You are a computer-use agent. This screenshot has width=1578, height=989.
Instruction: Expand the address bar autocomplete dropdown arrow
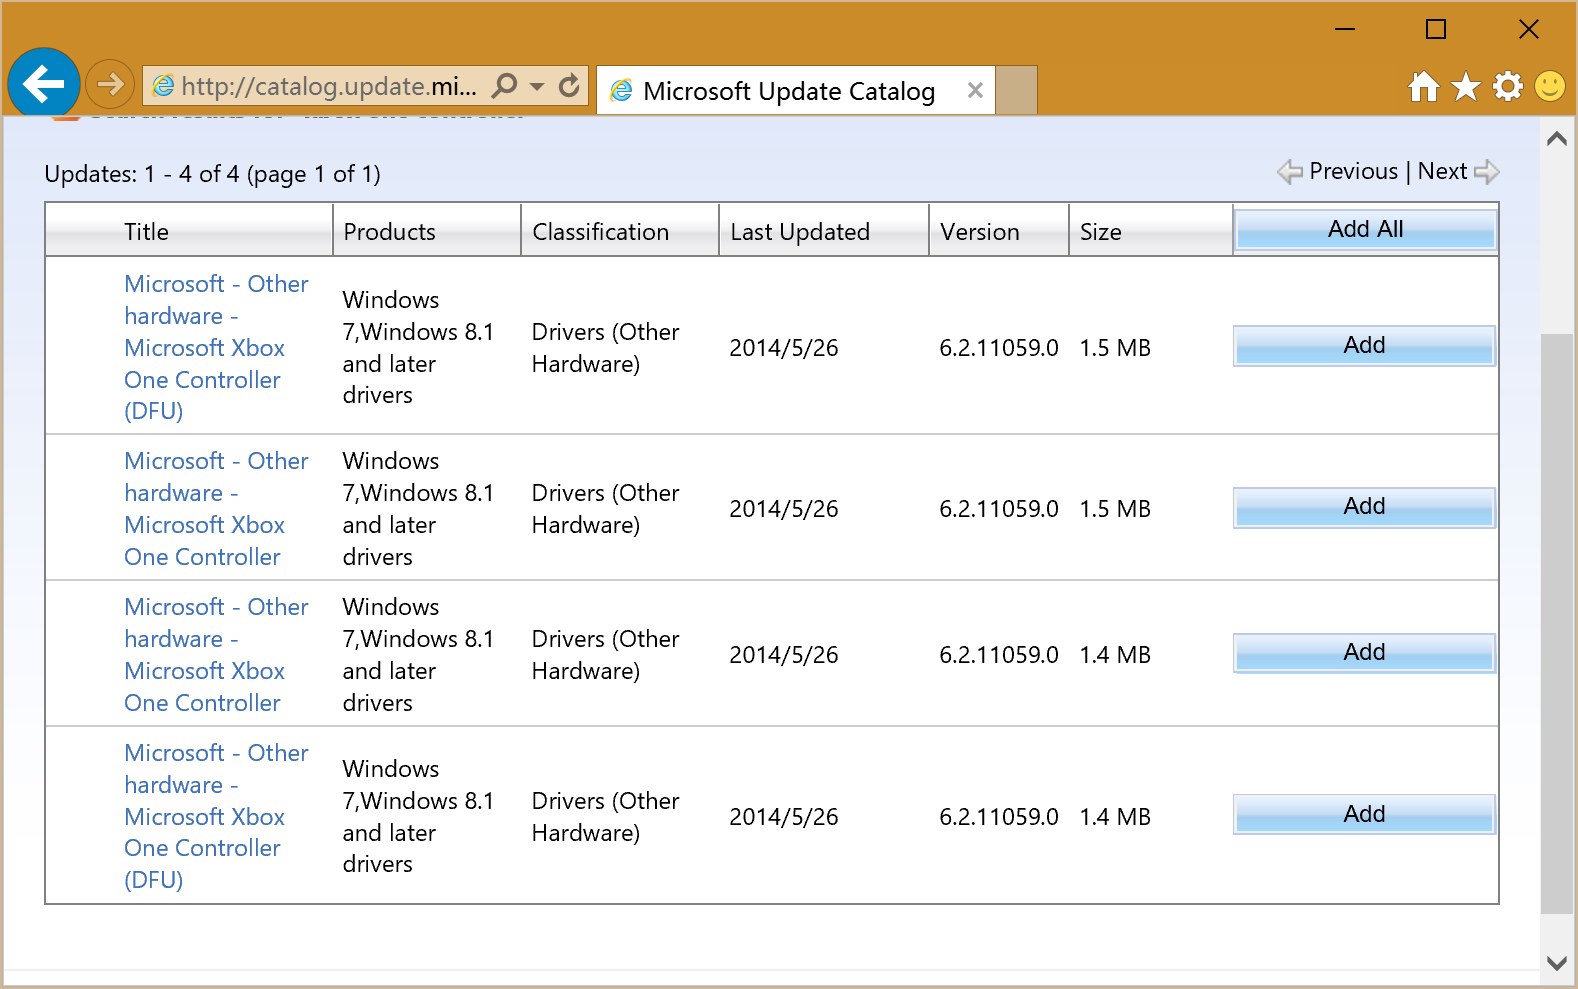[537, 86]
